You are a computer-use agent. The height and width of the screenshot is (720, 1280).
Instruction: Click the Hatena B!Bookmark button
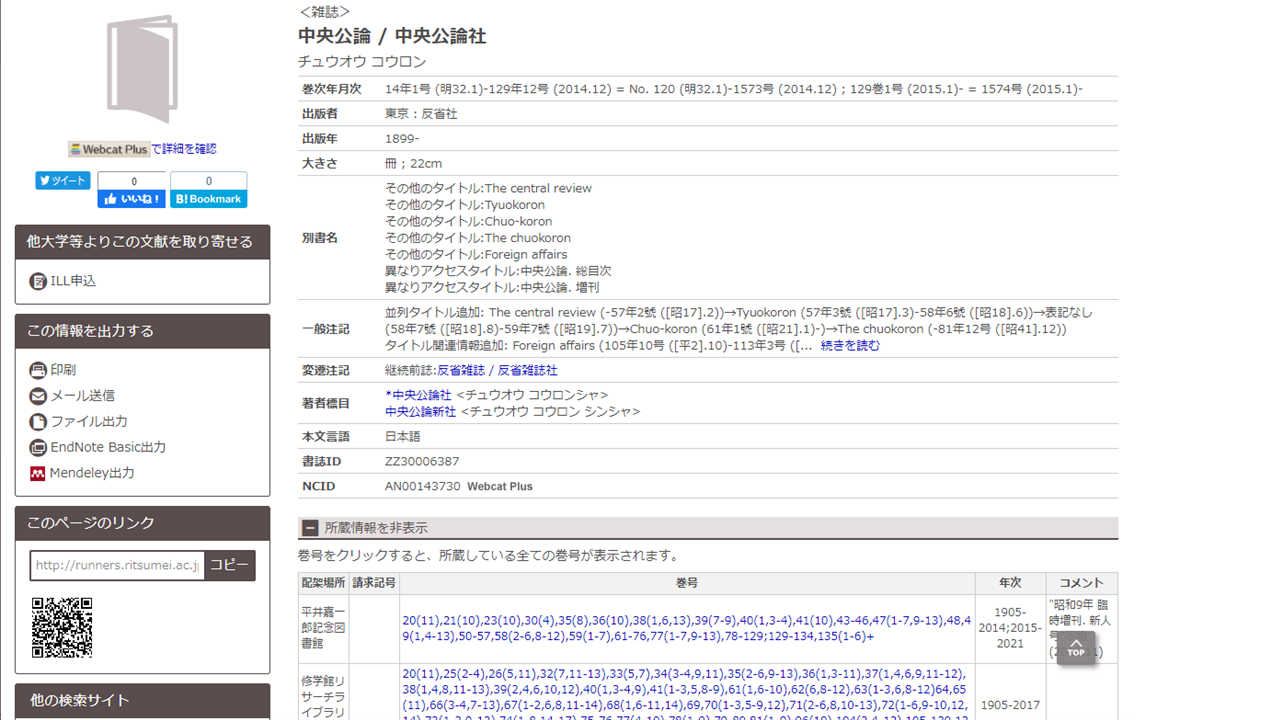(208, 199)
